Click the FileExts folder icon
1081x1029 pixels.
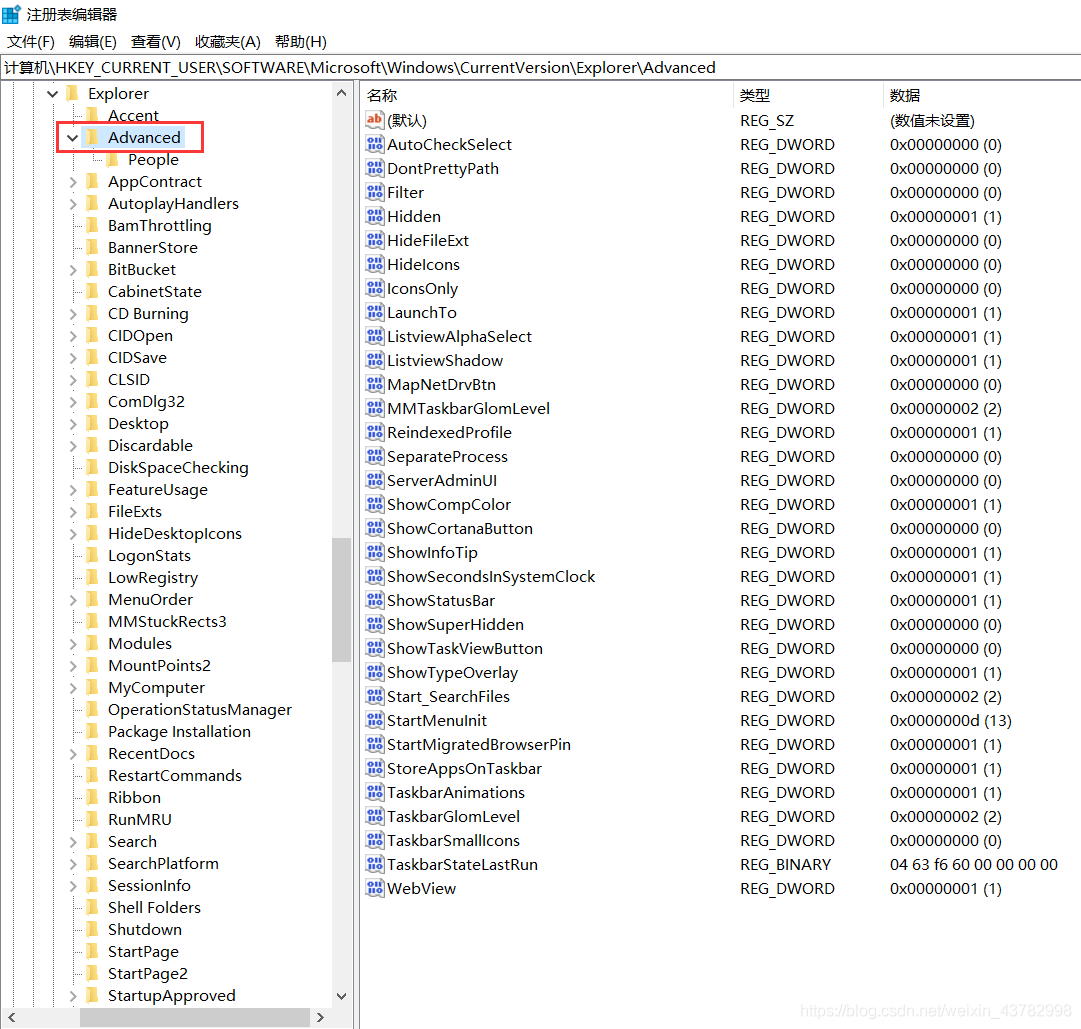[92, 511]
